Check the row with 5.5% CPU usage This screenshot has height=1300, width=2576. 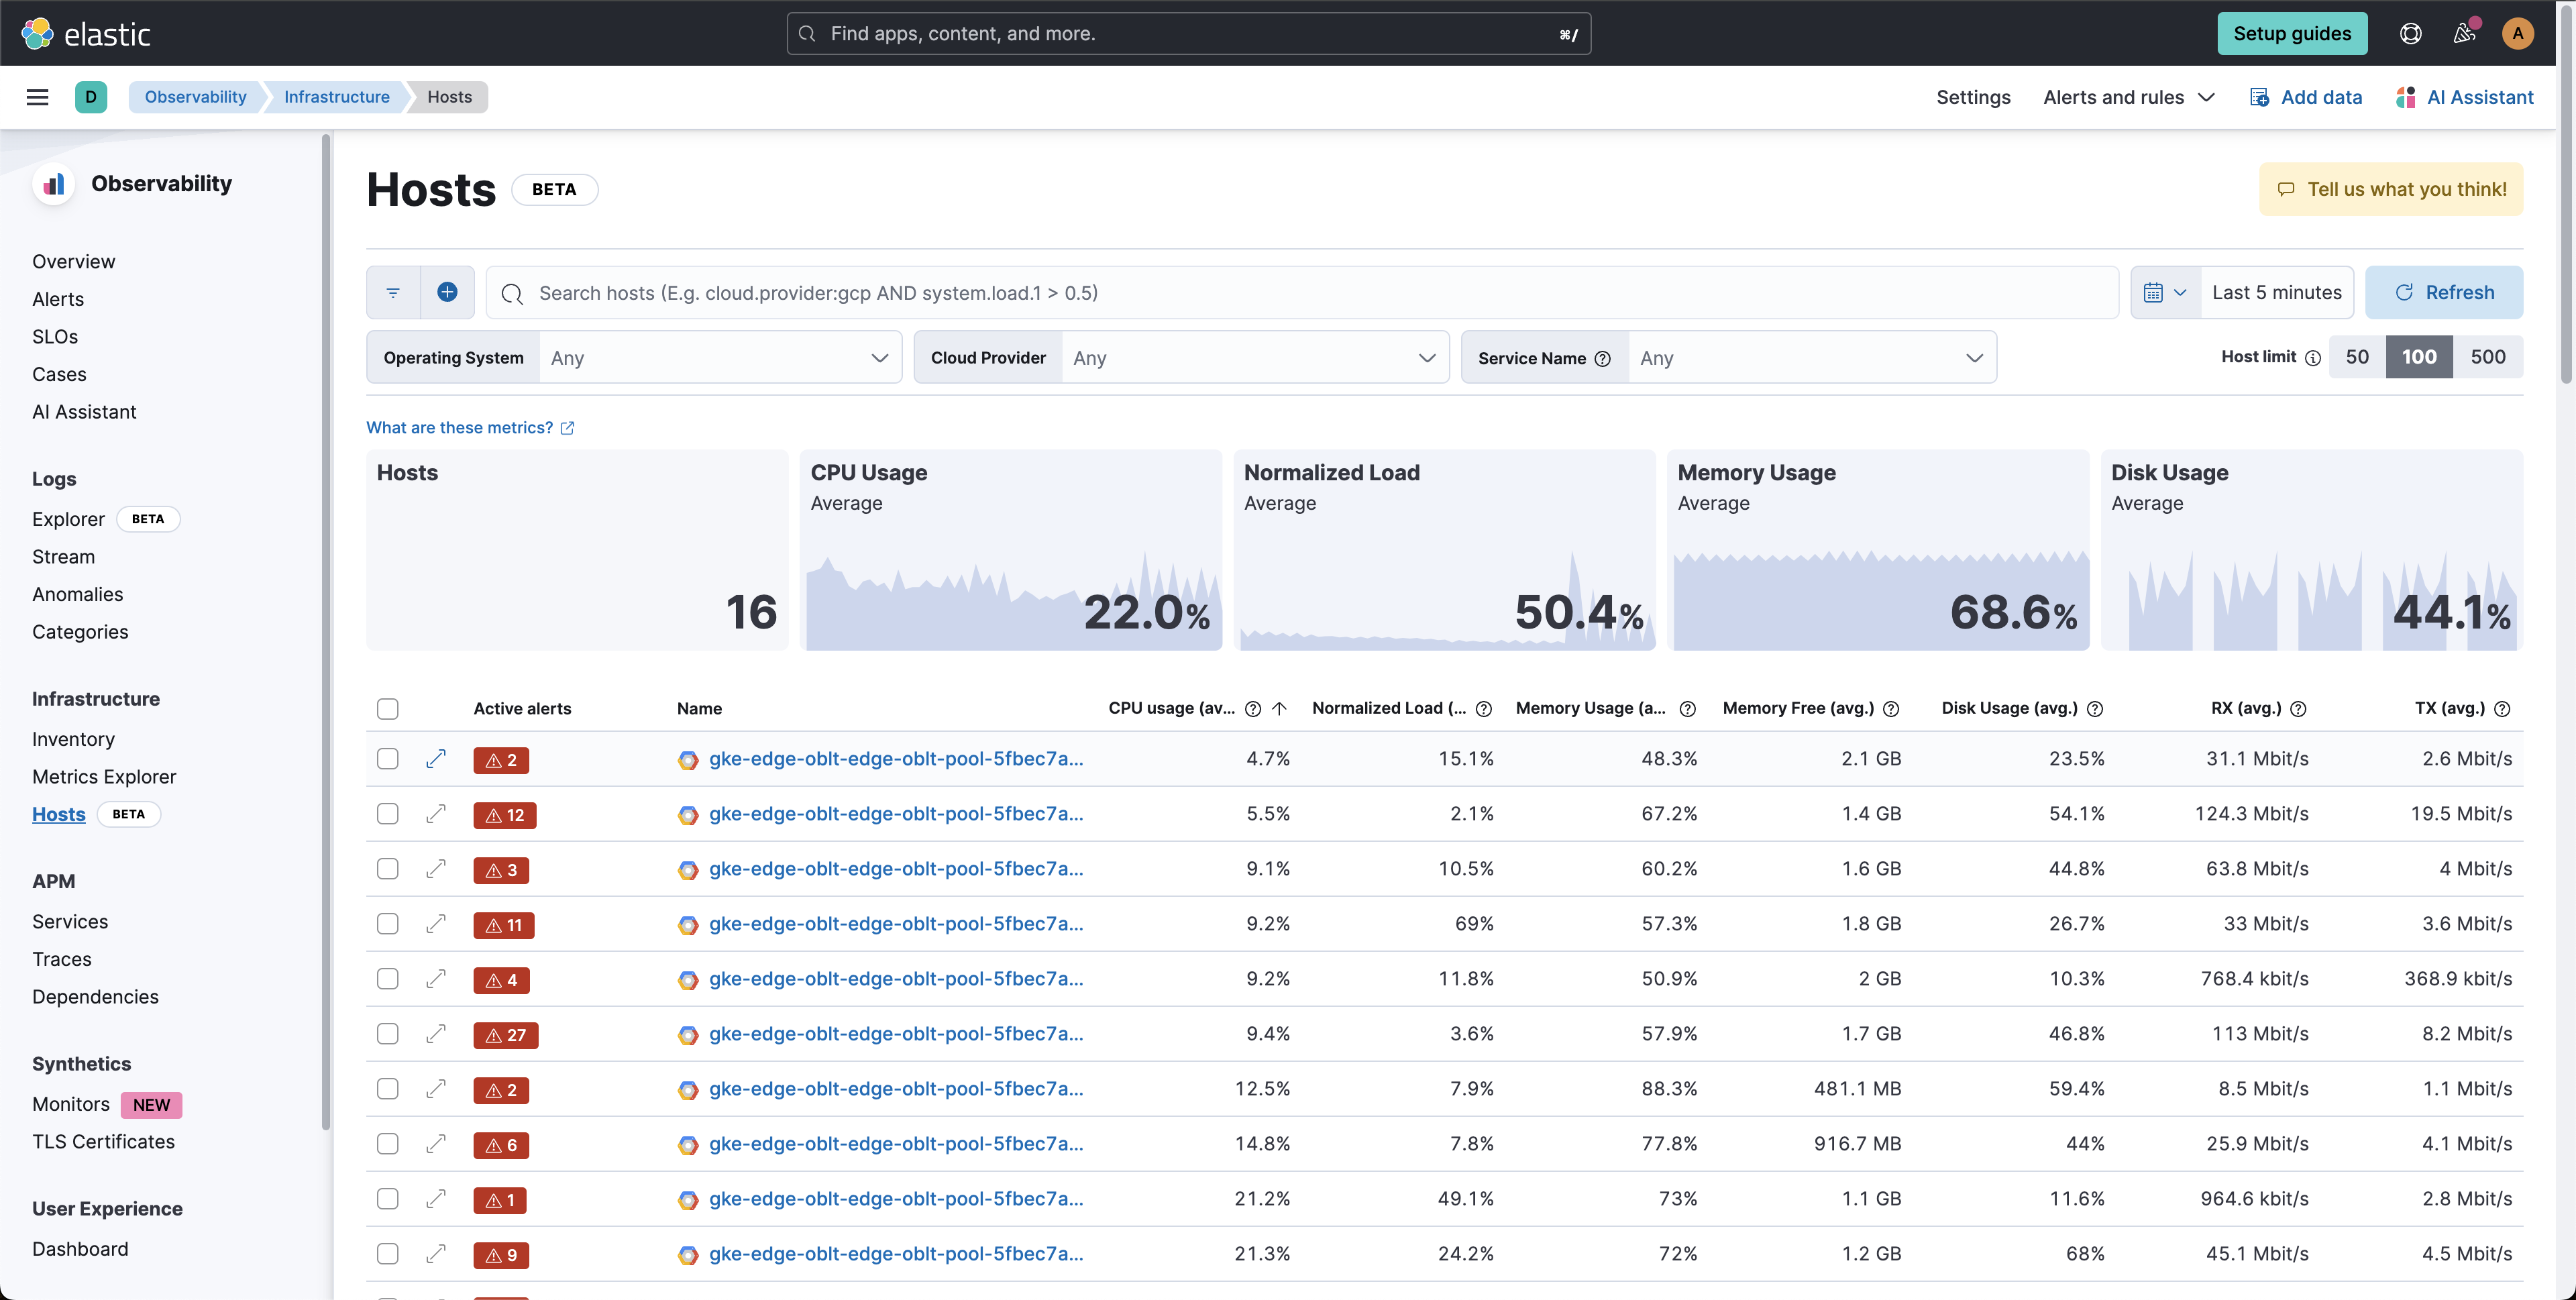(388, 814)
